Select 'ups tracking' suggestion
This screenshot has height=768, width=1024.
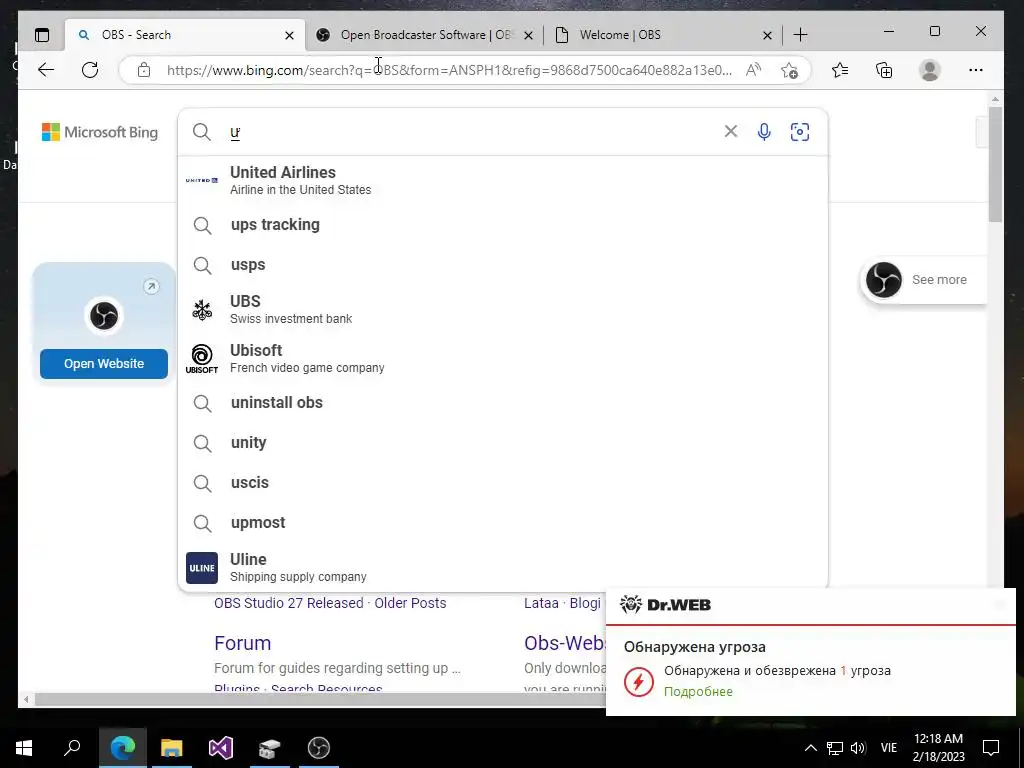tap(503, 225)
